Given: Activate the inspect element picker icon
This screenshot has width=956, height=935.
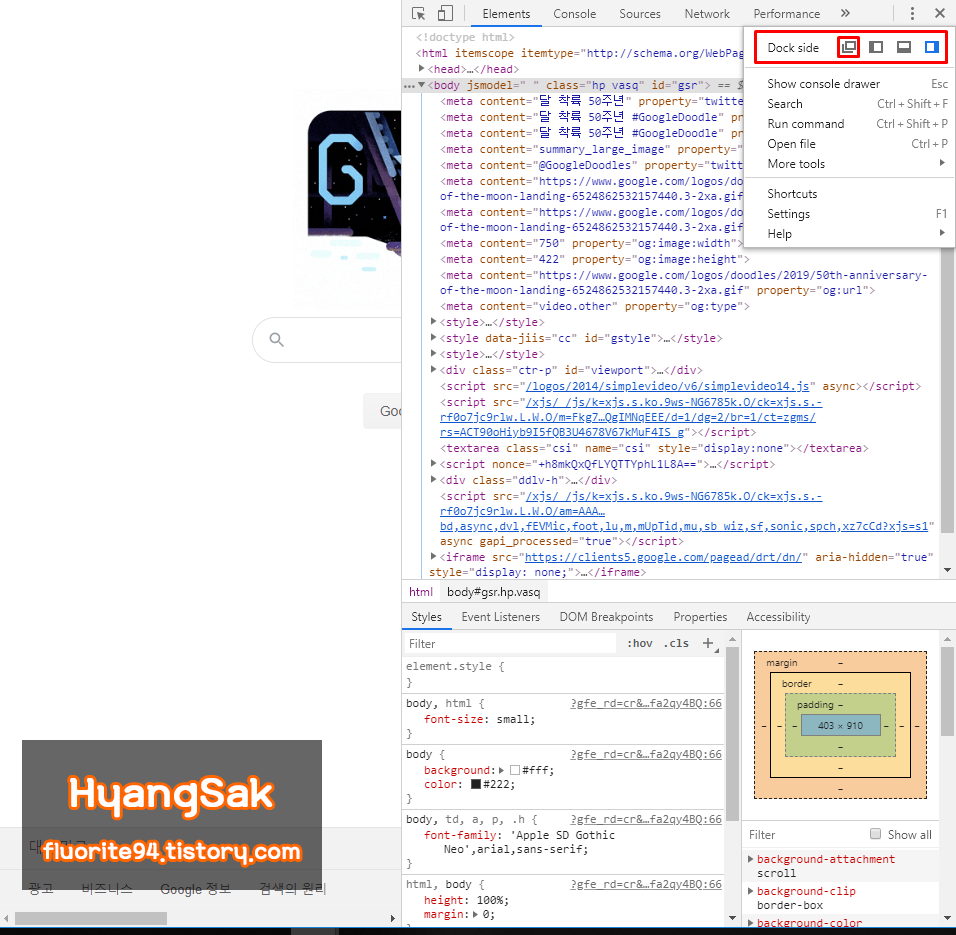Looking at the screenshot, I should point(418,13).
